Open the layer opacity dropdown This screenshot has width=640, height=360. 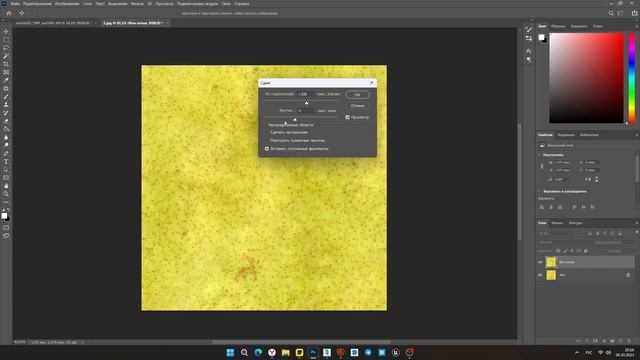628,242
